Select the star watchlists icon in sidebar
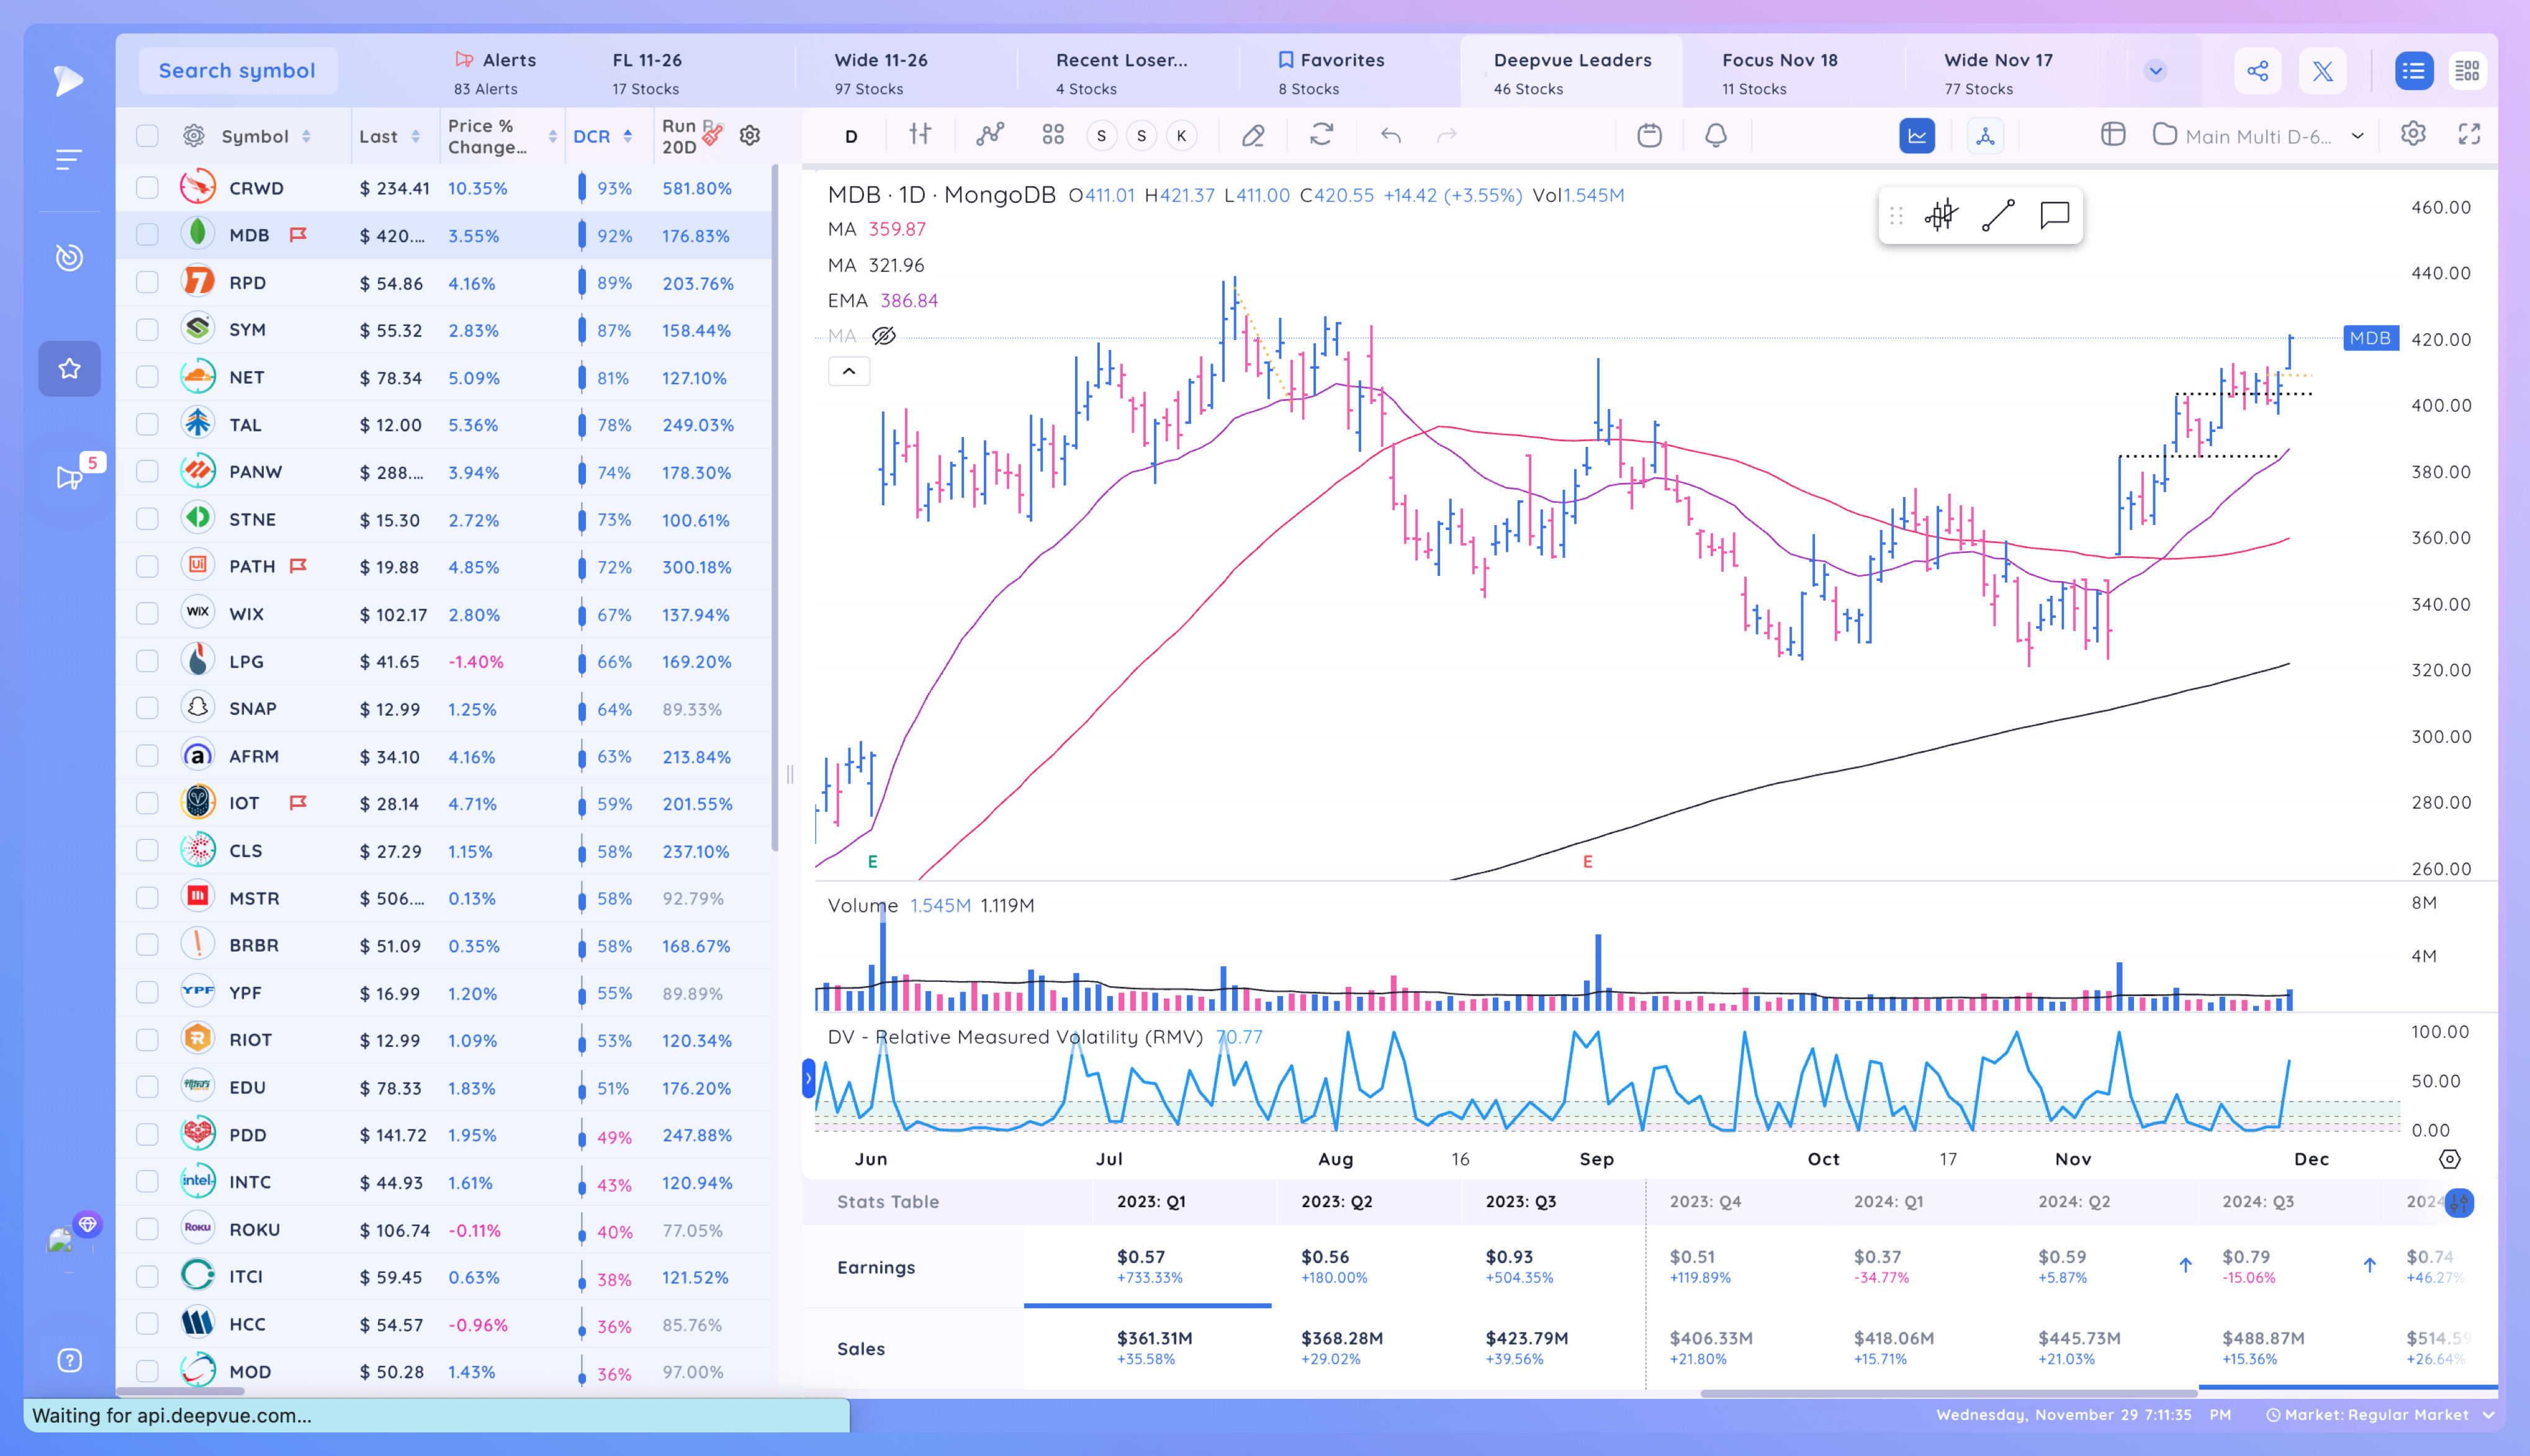Screen dimensions: 2530x1456 tap(69, 369)
